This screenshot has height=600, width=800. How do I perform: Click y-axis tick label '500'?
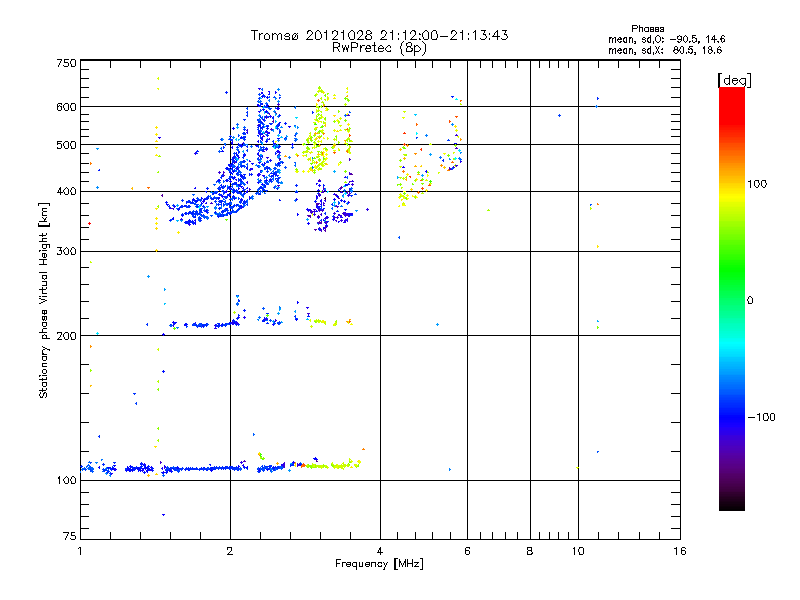(x=67, y=145)
